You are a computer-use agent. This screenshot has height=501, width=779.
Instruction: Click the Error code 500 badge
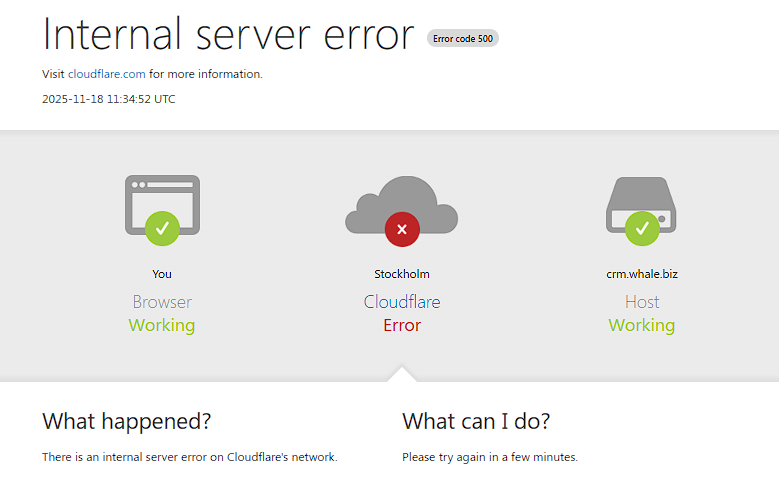pyautogui.click(x=463, y=38)
